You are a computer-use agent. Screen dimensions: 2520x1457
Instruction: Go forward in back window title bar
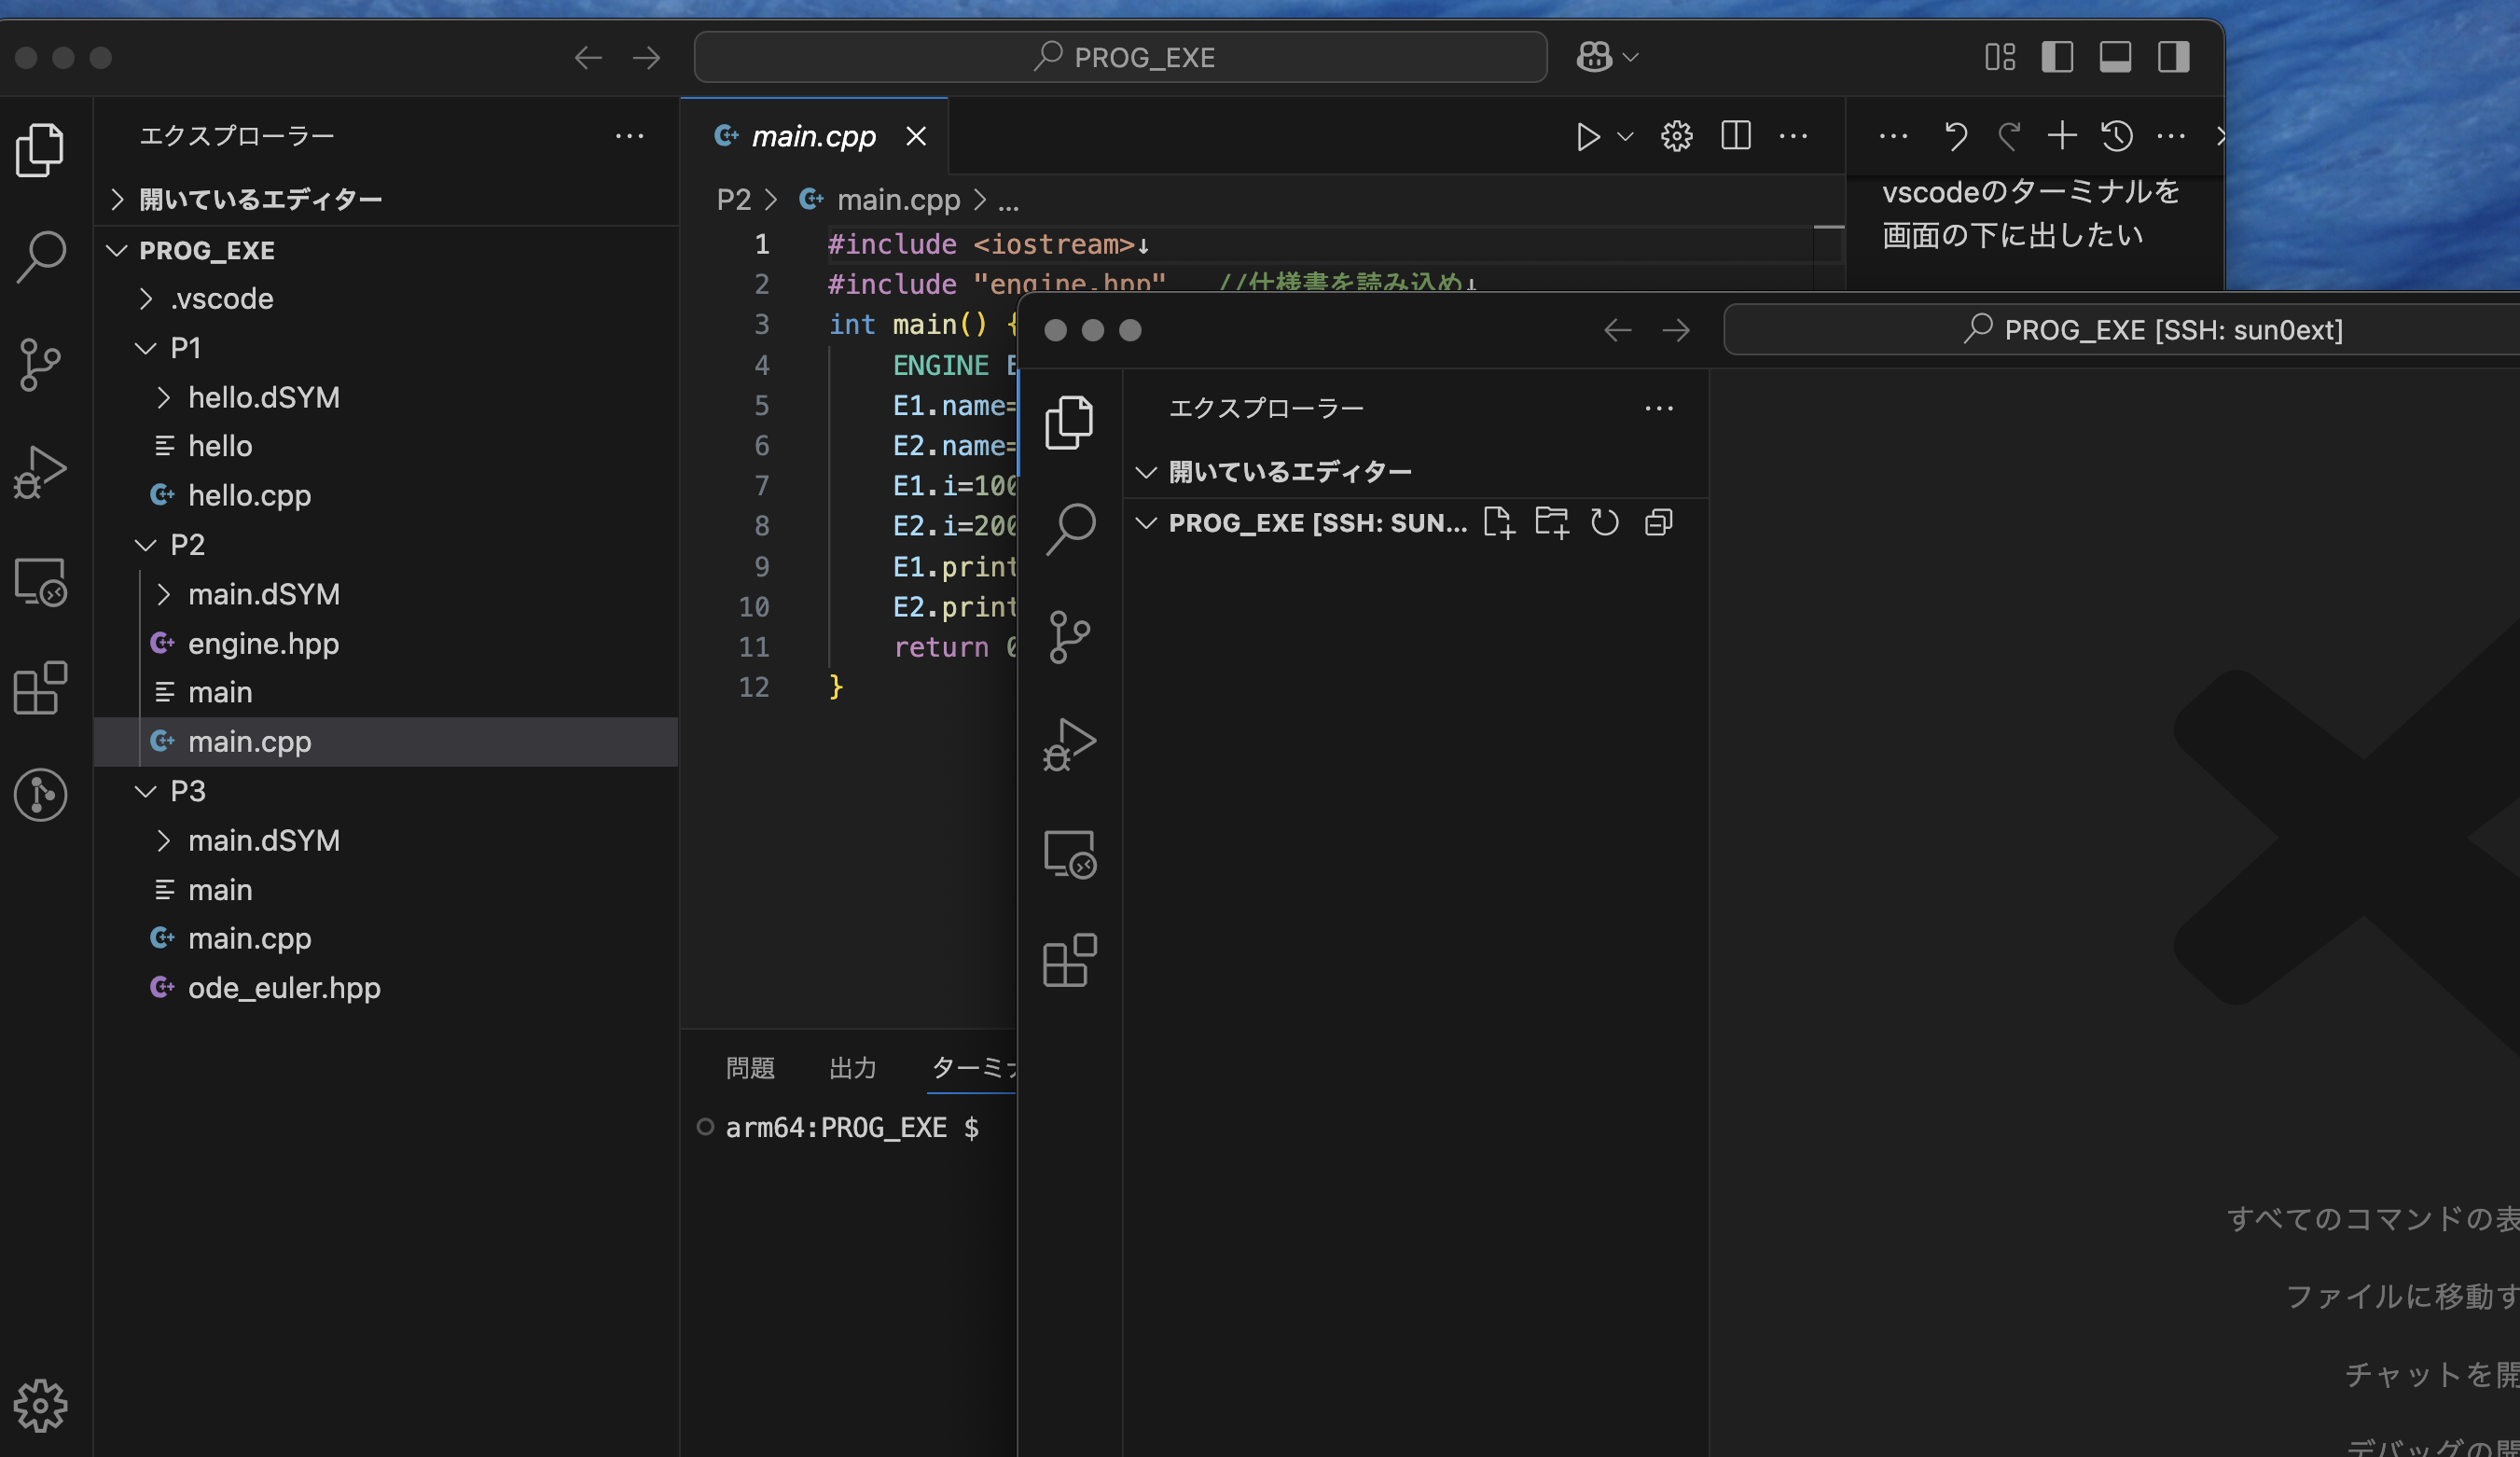[647, 57]
